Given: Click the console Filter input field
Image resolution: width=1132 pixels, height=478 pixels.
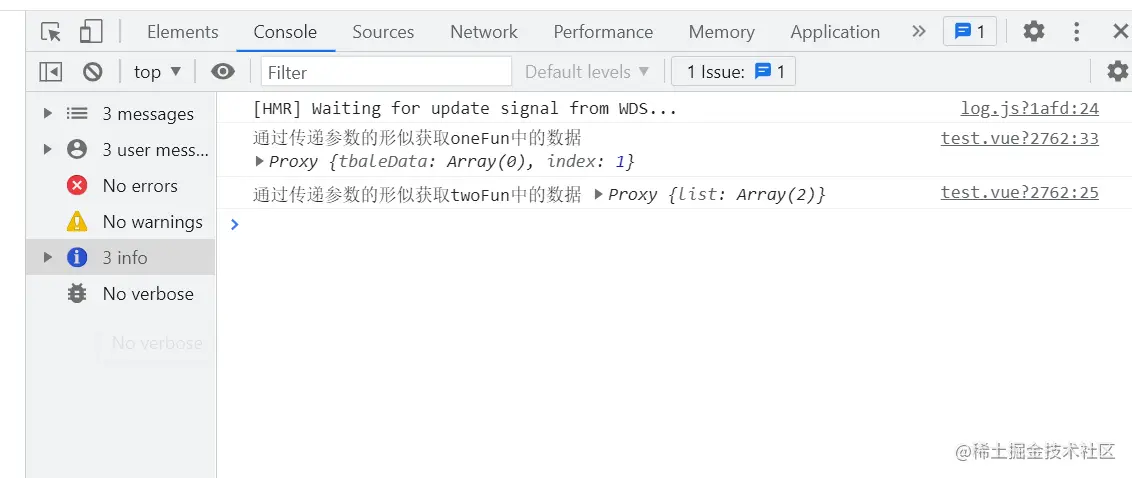Looking at the screenshot, I should [x=386, y=72].
